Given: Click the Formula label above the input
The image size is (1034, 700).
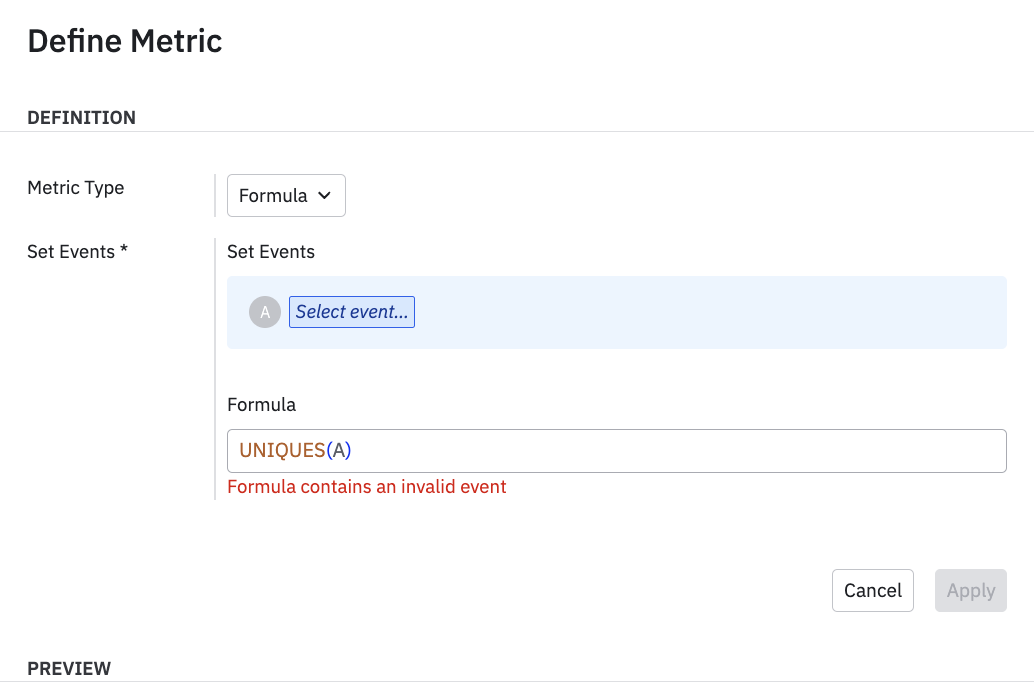Looking at the screenshot, I should pyautogui.click(x=261, y=405).
